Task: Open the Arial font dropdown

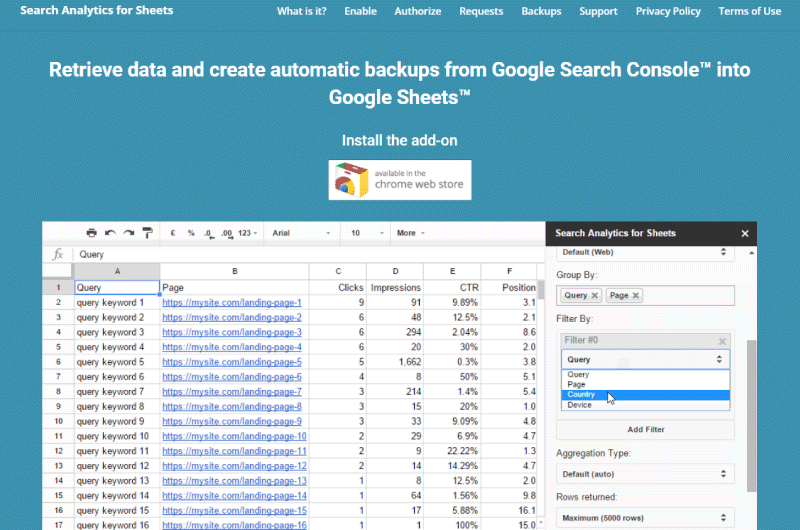Action: click(301, 233)
